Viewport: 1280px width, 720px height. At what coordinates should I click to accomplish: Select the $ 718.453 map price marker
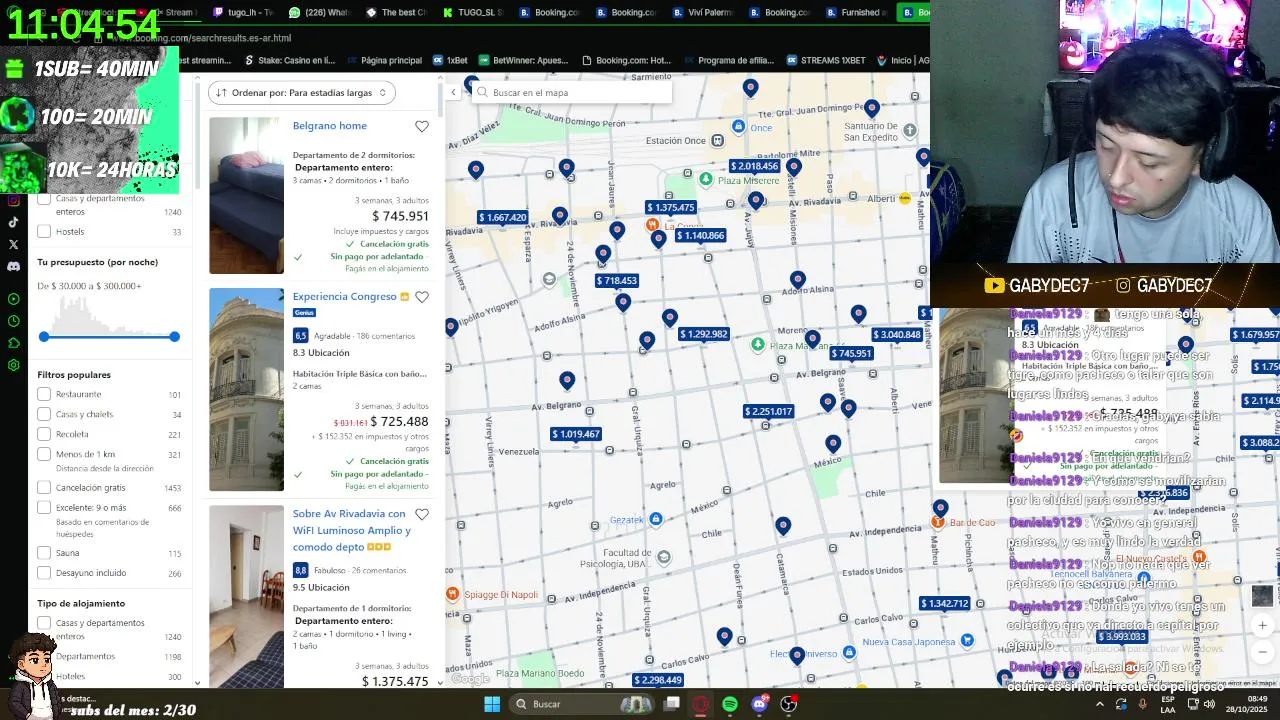coord(616,281)
